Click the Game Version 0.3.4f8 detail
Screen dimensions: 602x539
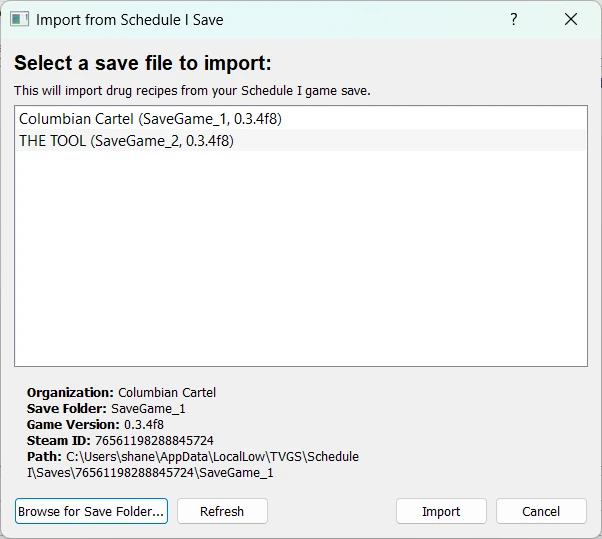click(x=95, y=425)
